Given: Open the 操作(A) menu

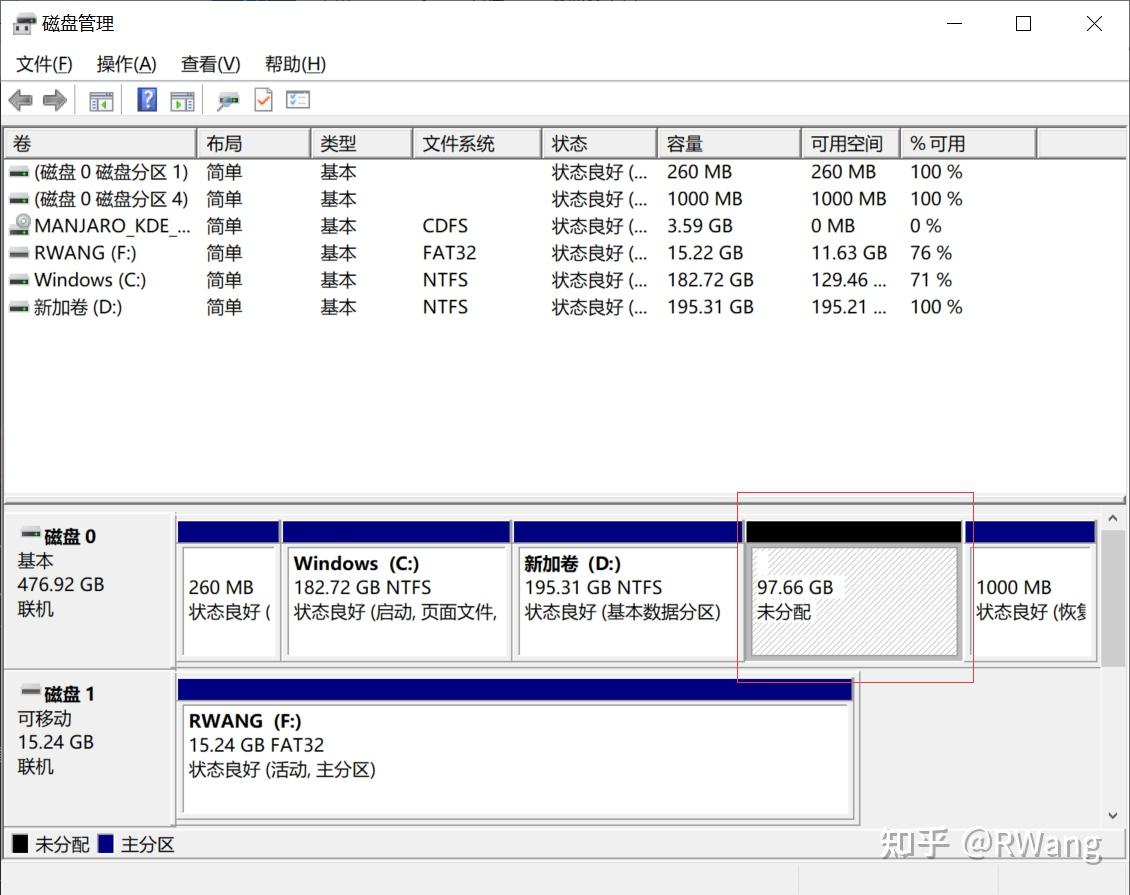Looking at the screenshot, I should (126, 63).
